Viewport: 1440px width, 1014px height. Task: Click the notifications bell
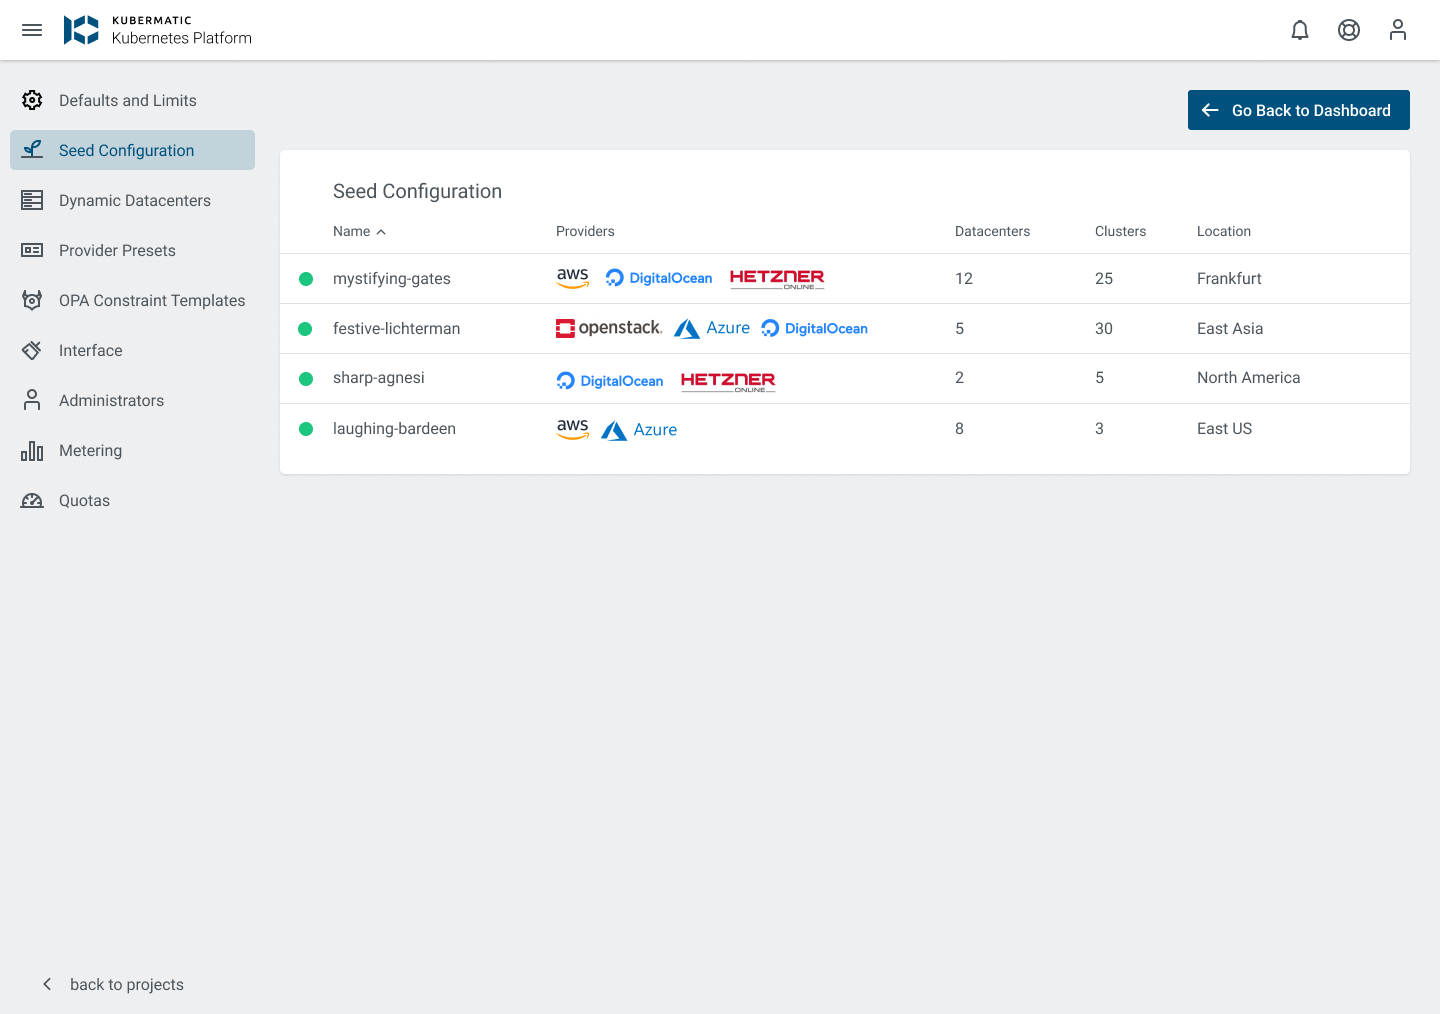[1299, 30]
